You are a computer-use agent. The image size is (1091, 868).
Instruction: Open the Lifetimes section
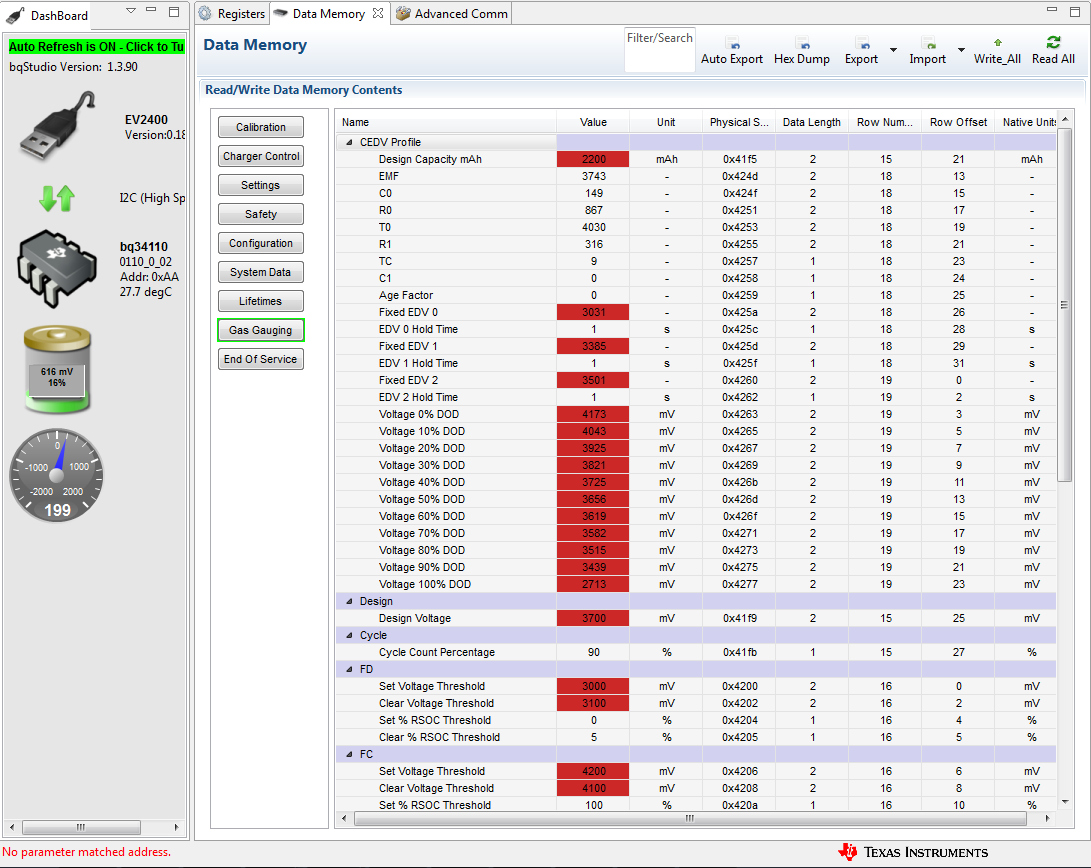click(261, 301)
